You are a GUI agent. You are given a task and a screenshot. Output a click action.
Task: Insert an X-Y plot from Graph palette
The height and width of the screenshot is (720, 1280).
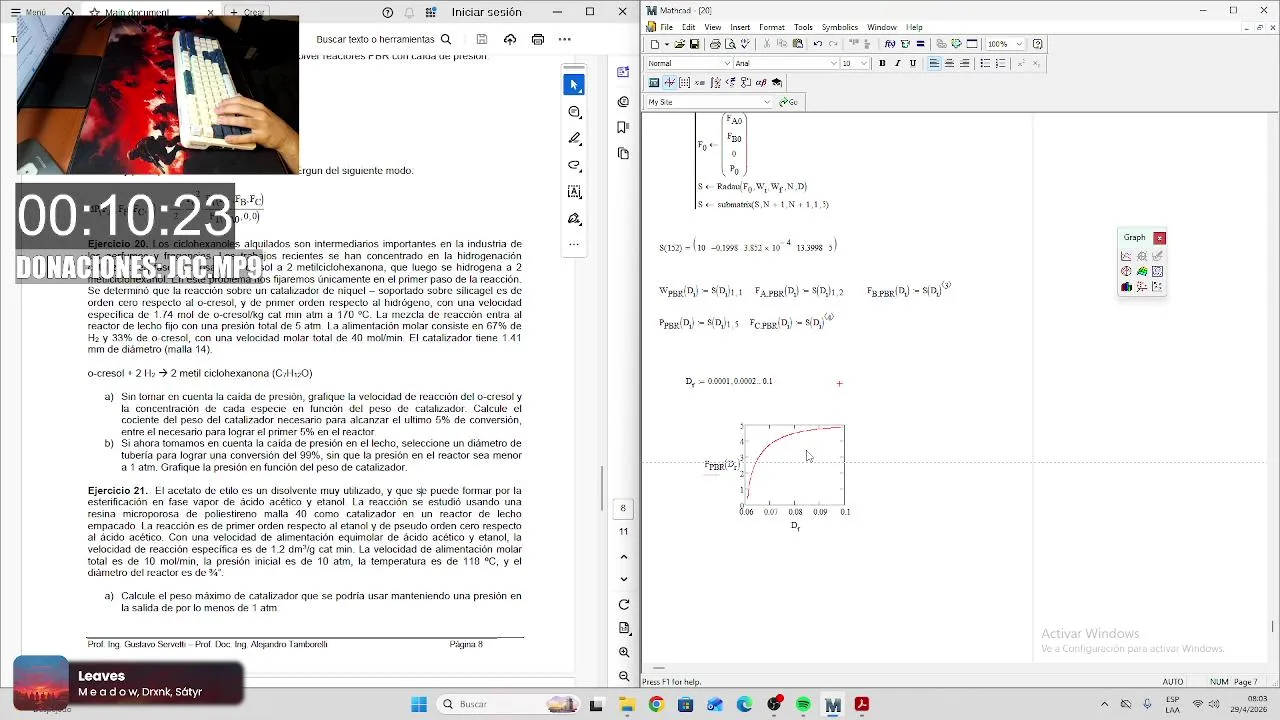tap(1126, 256)
